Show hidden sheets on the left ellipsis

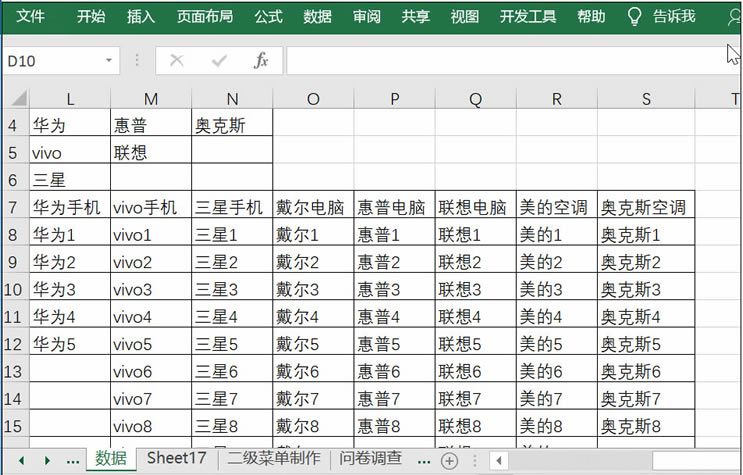click(x=72, y=461)
